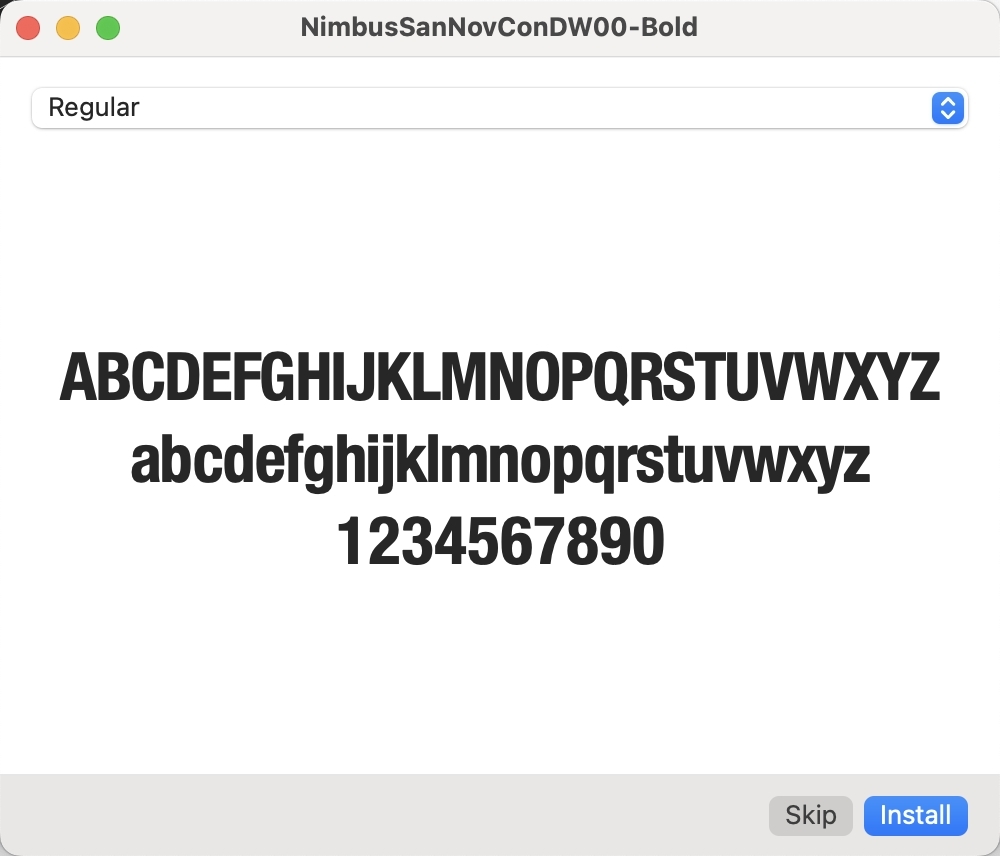Open the Regular font style dropdown
Viewport: 1000px width, 856px height.
tap(498, 108)
